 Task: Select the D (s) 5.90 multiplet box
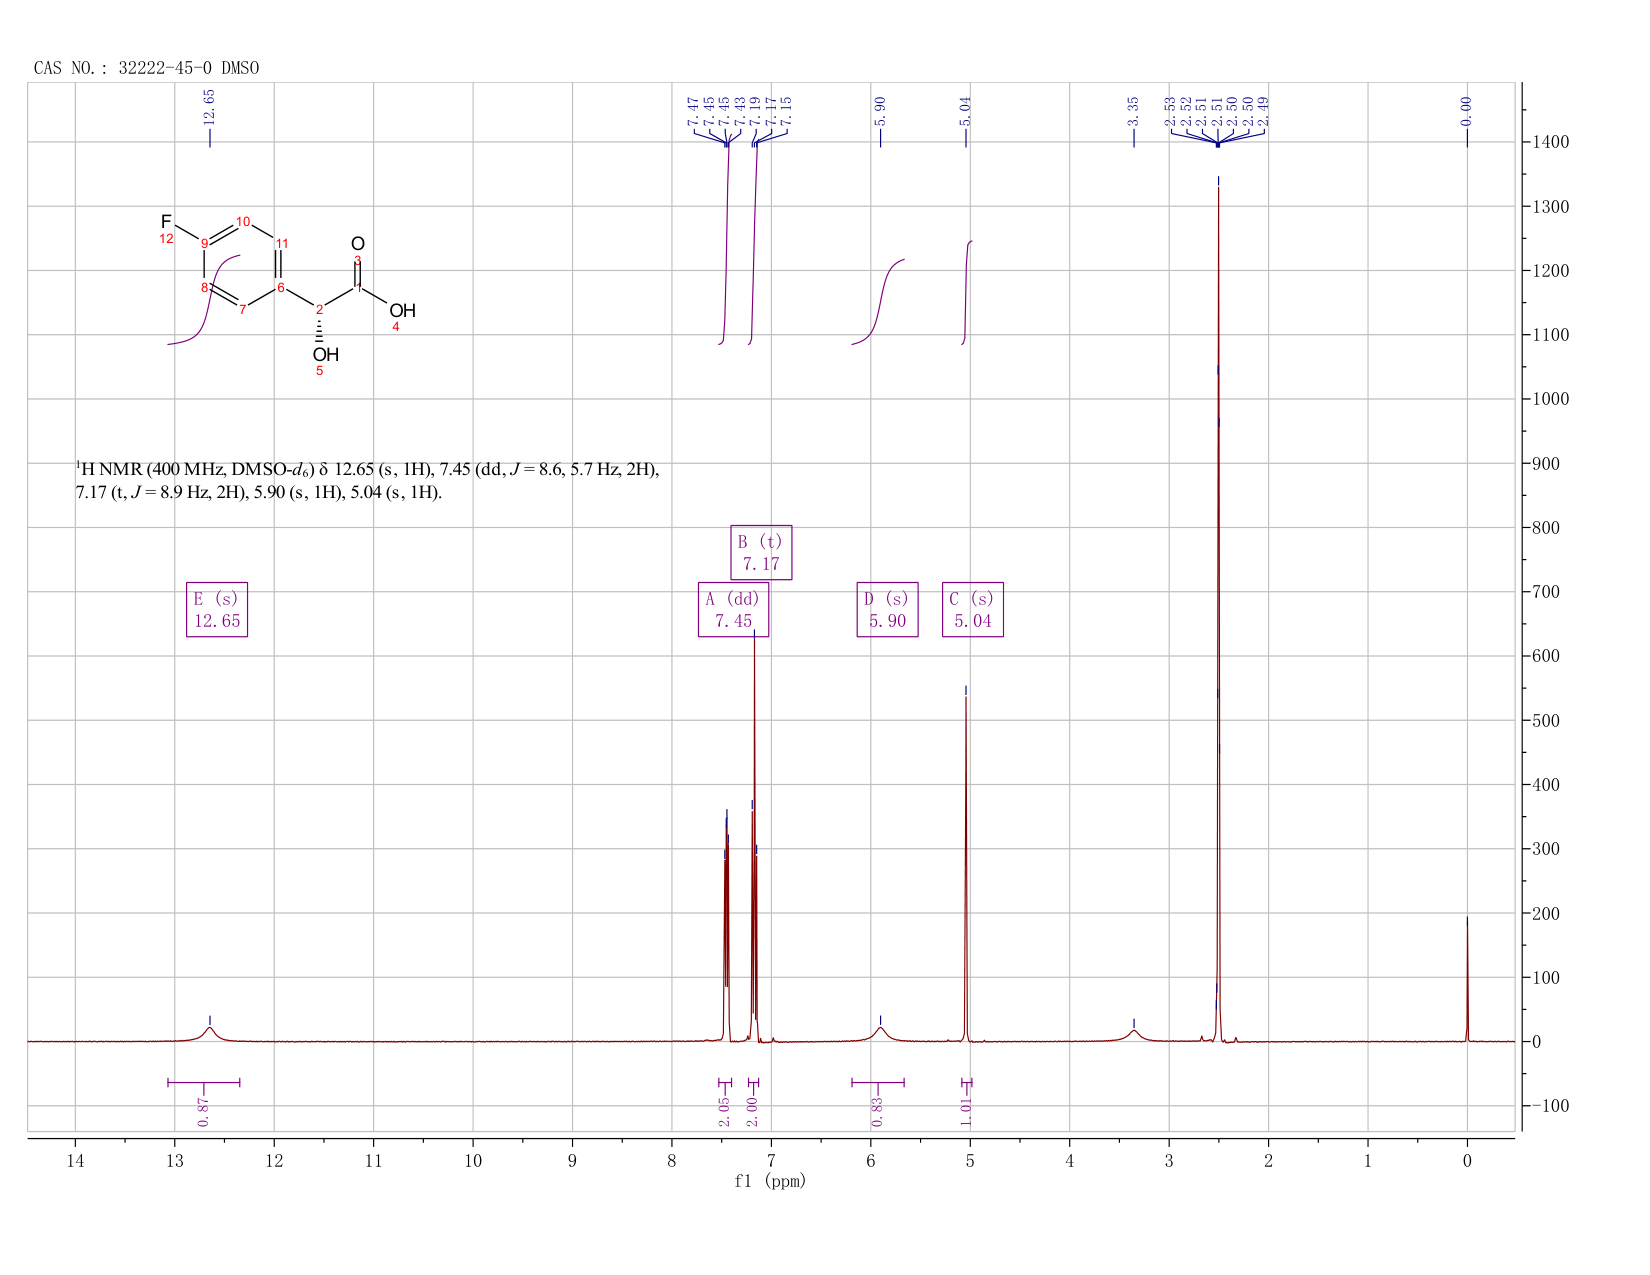887,610
